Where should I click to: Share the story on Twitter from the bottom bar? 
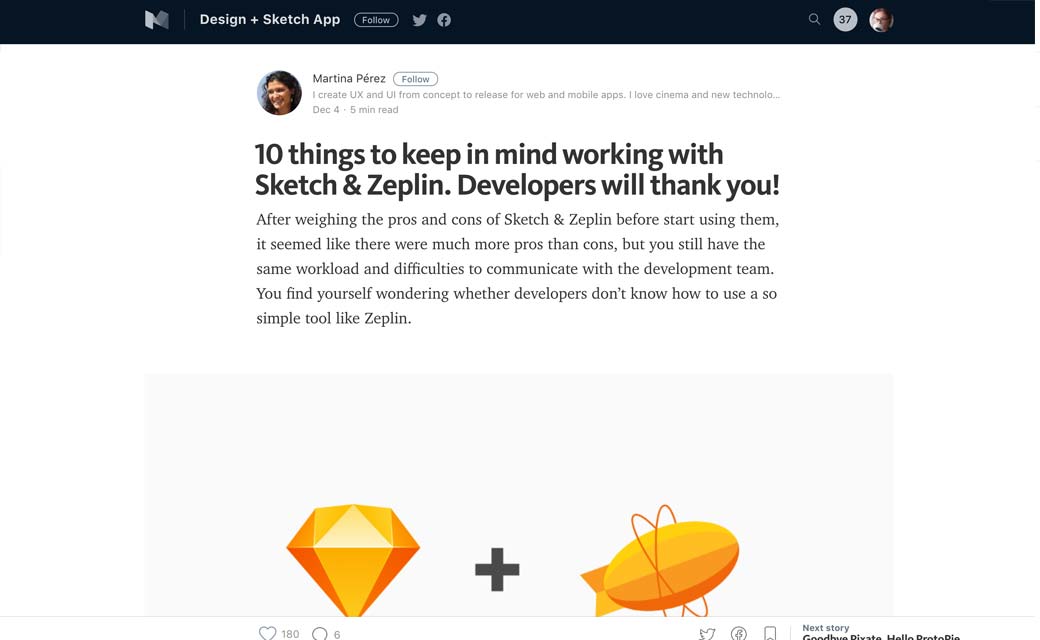[x=707, y=633]
